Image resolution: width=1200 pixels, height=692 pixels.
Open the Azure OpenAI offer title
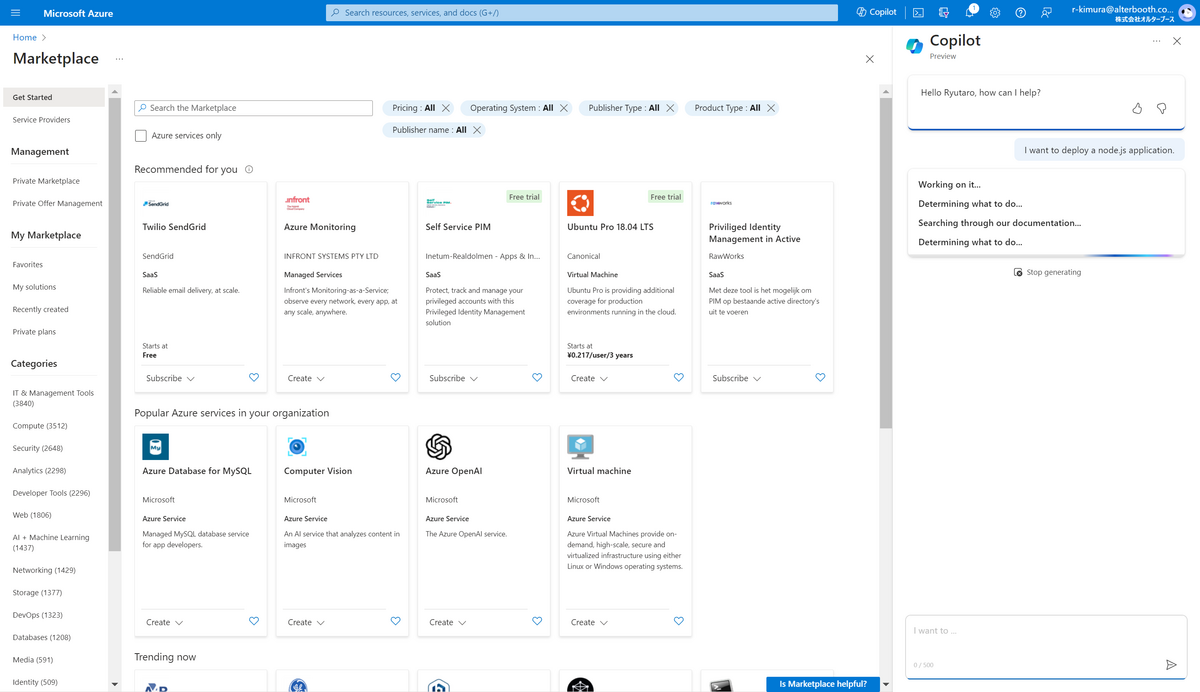pos(454,471)
